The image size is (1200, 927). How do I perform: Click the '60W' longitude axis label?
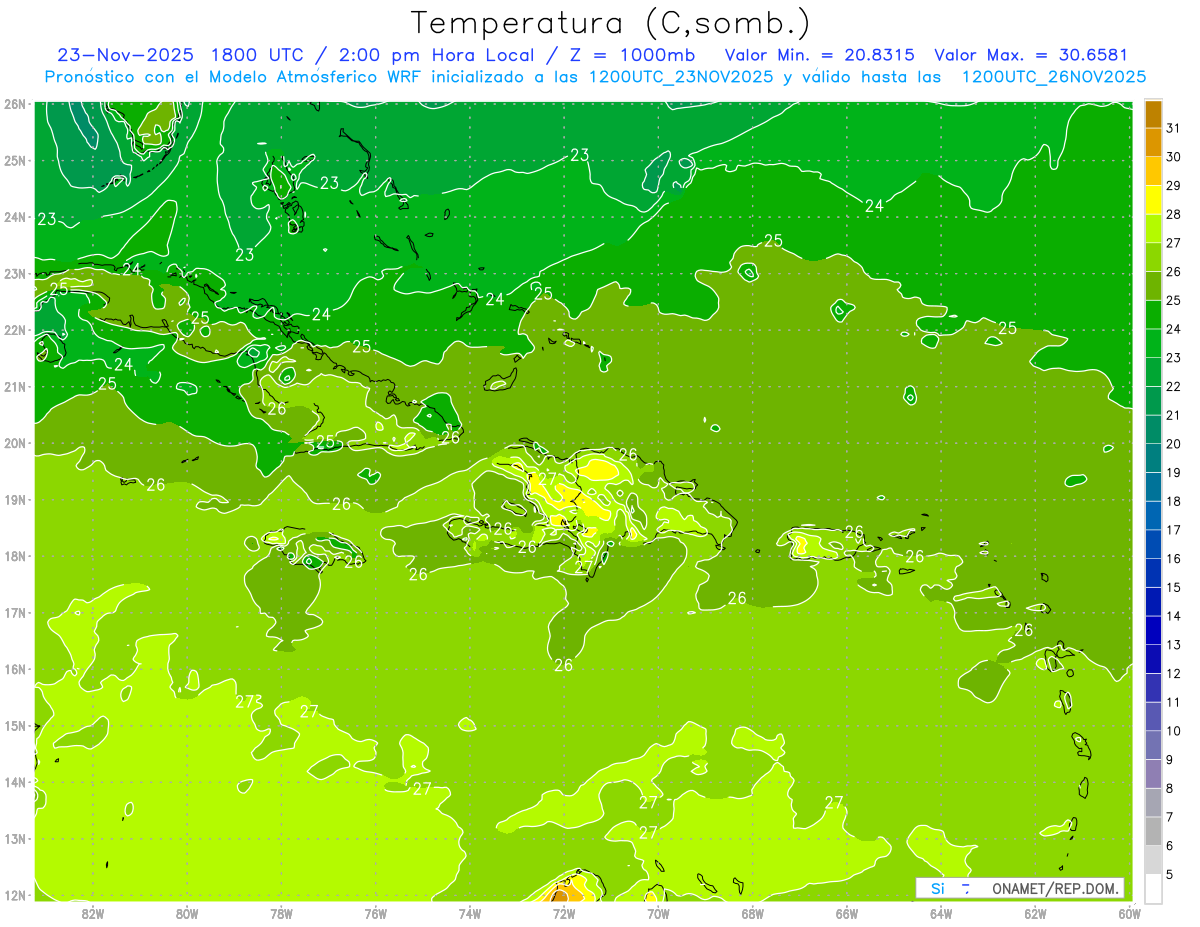1129,913
